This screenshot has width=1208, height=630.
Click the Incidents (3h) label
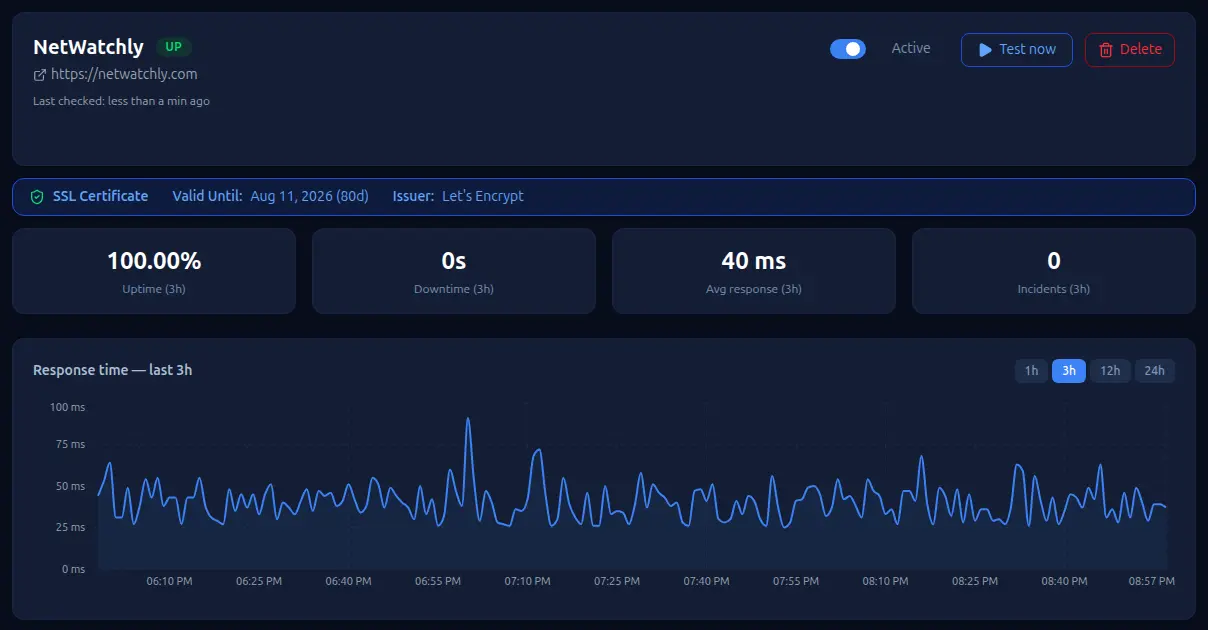point(1054,289)
